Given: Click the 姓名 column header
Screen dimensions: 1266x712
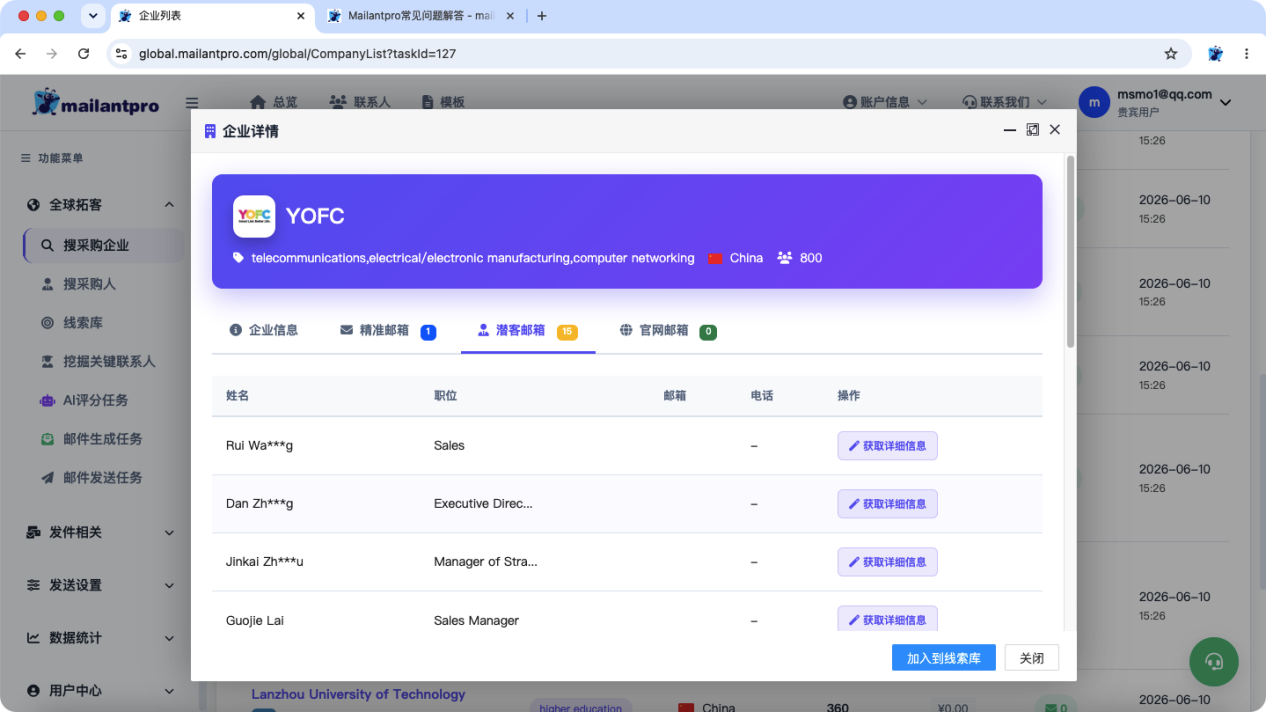Looking at the screenshot, I should coord(237,396).
